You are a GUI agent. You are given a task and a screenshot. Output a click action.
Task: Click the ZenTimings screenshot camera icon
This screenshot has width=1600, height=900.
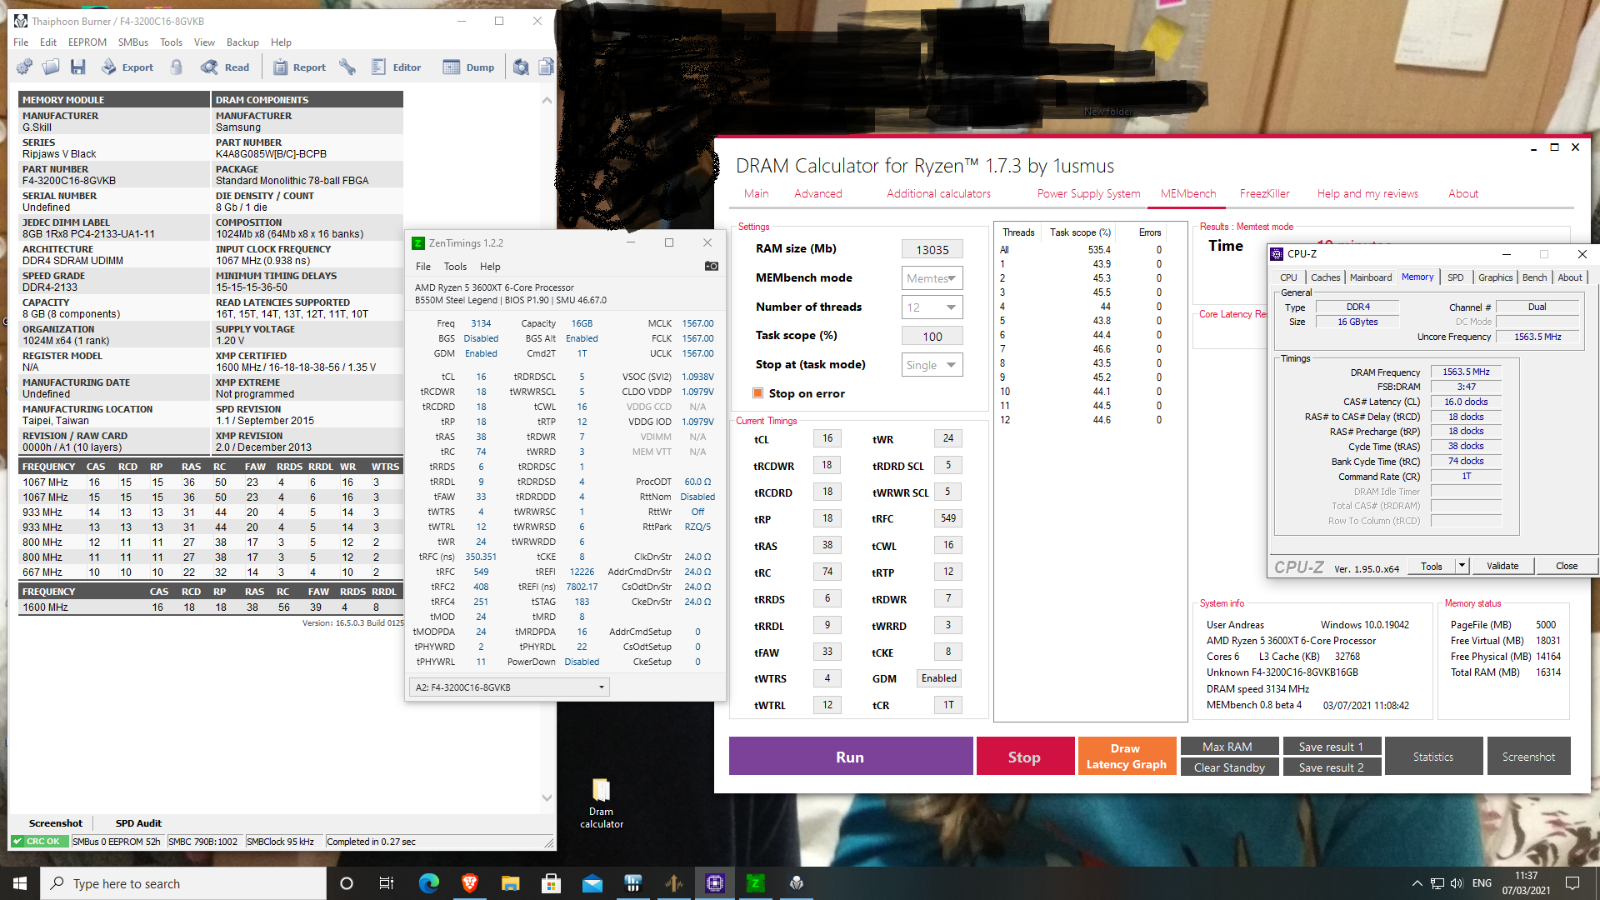tap(711, 266)
